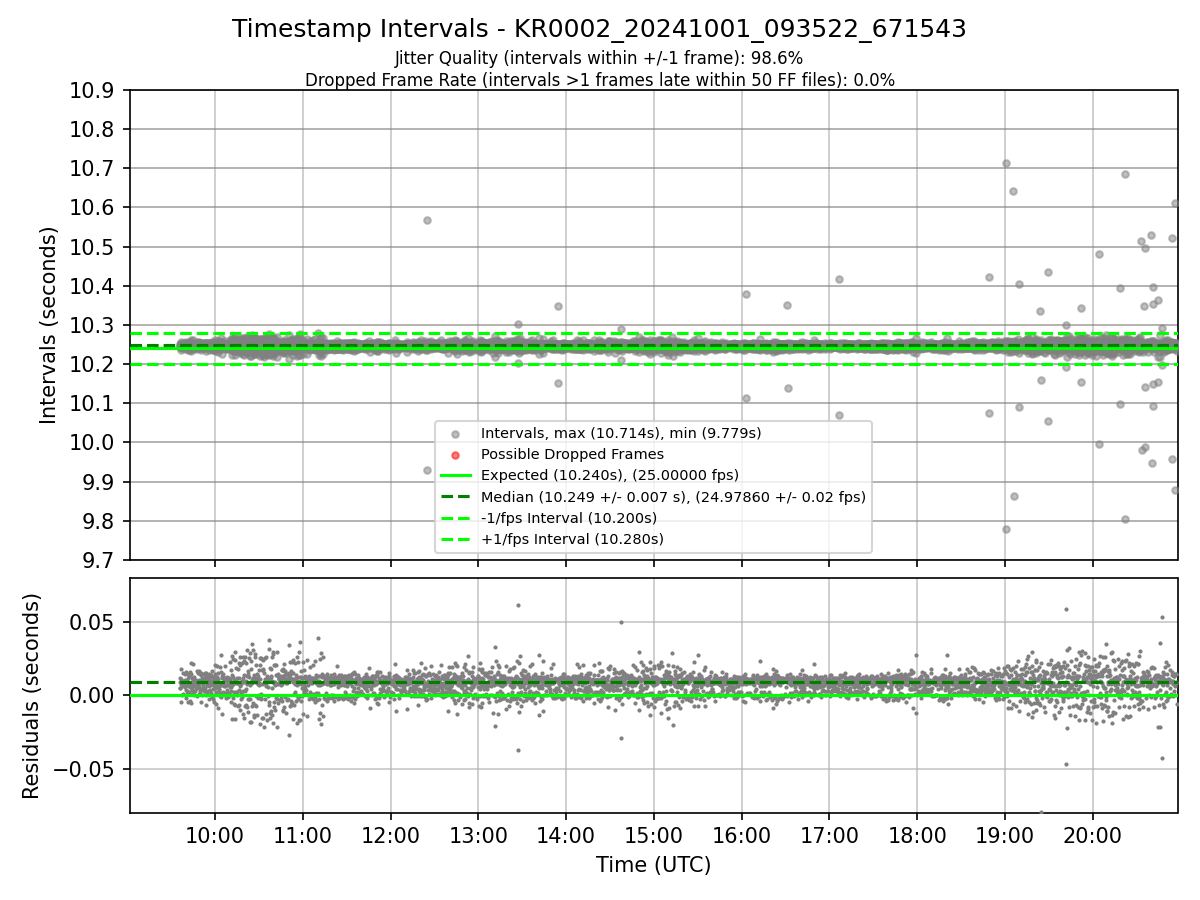Click the '10.9' y-axis tick label

point(94,91)
